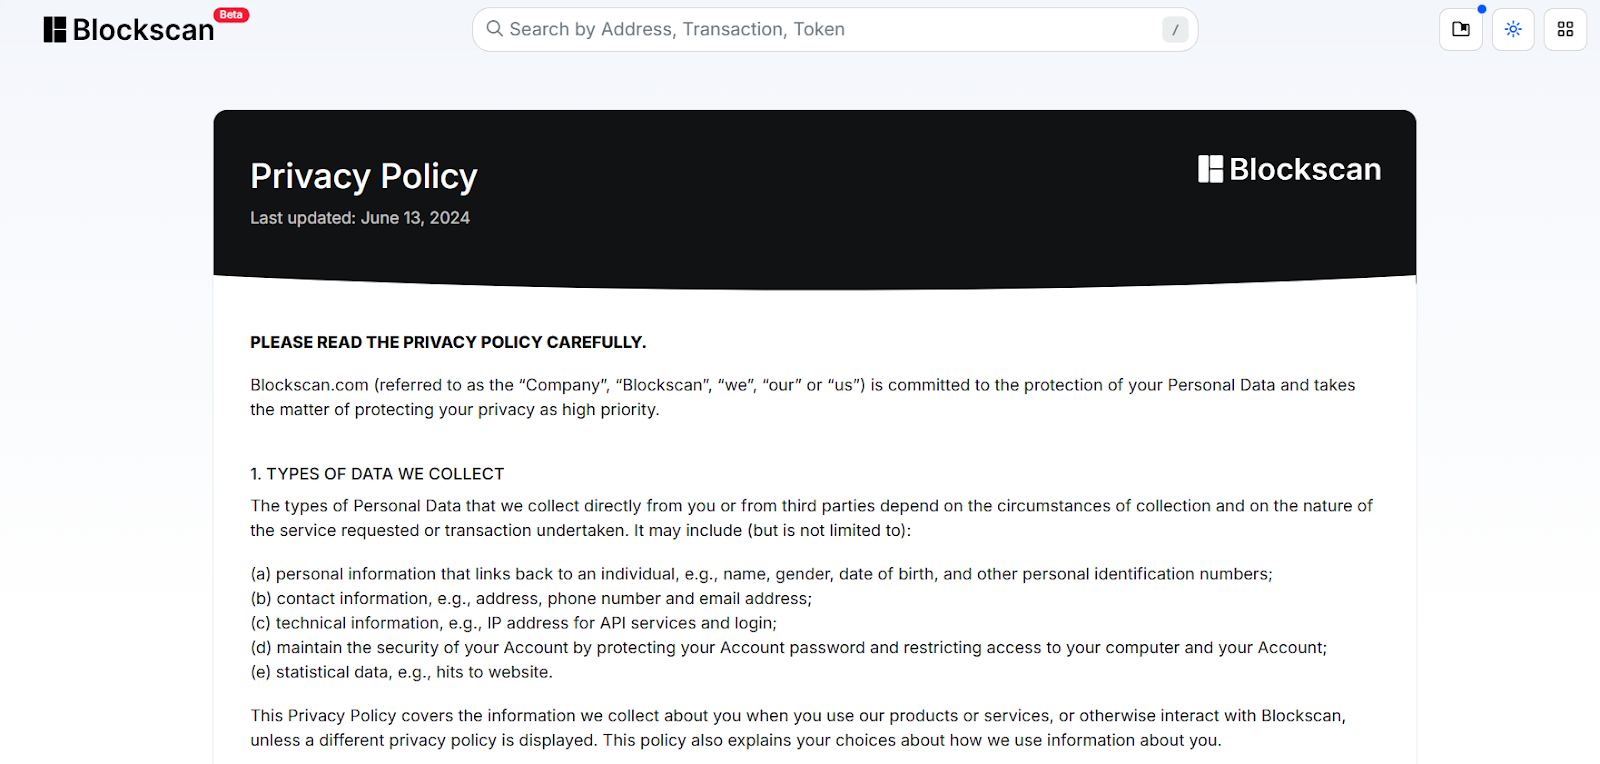Click item (a) personal information line

click(x=760, y=574)
